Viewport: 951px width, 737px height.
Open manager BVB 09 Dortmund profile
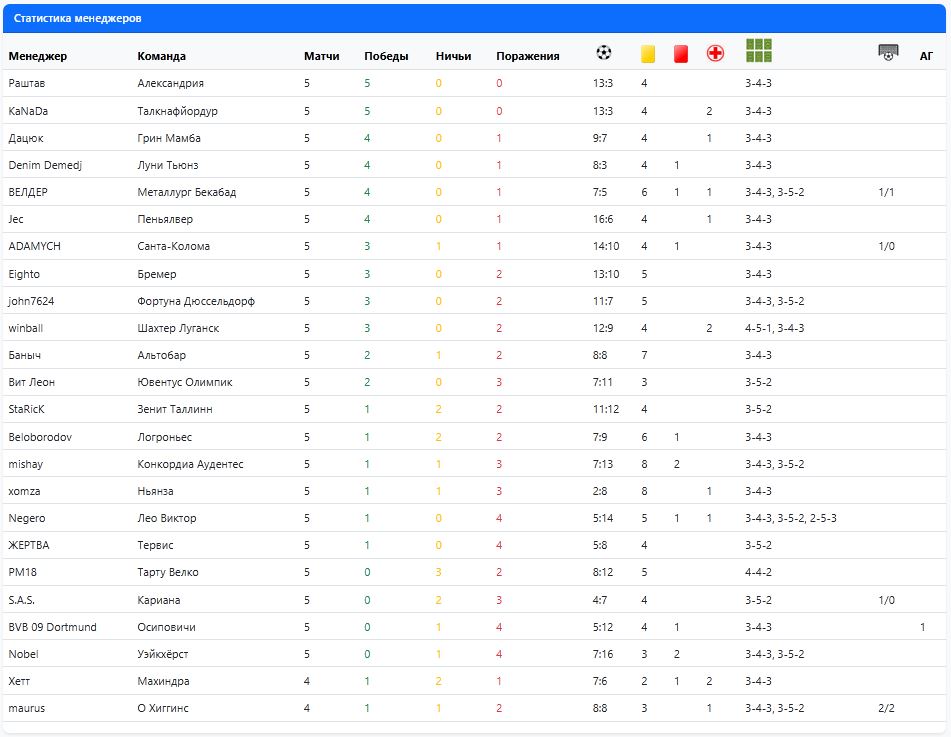(x=52, y=627)
